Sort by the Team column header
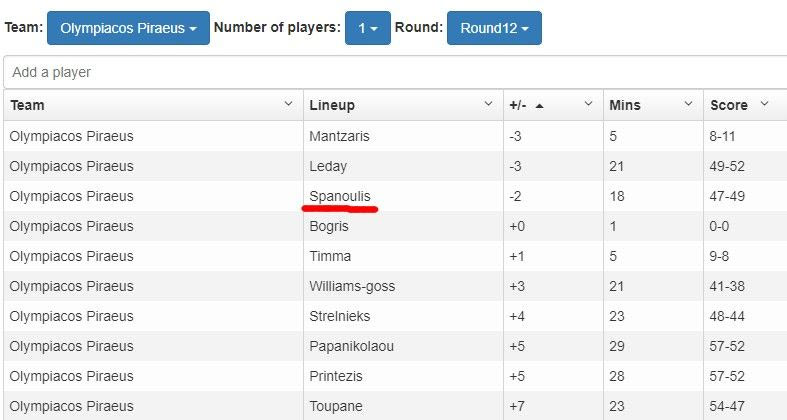Viewport: 787px width, 420px height. (x=28, y=105)
